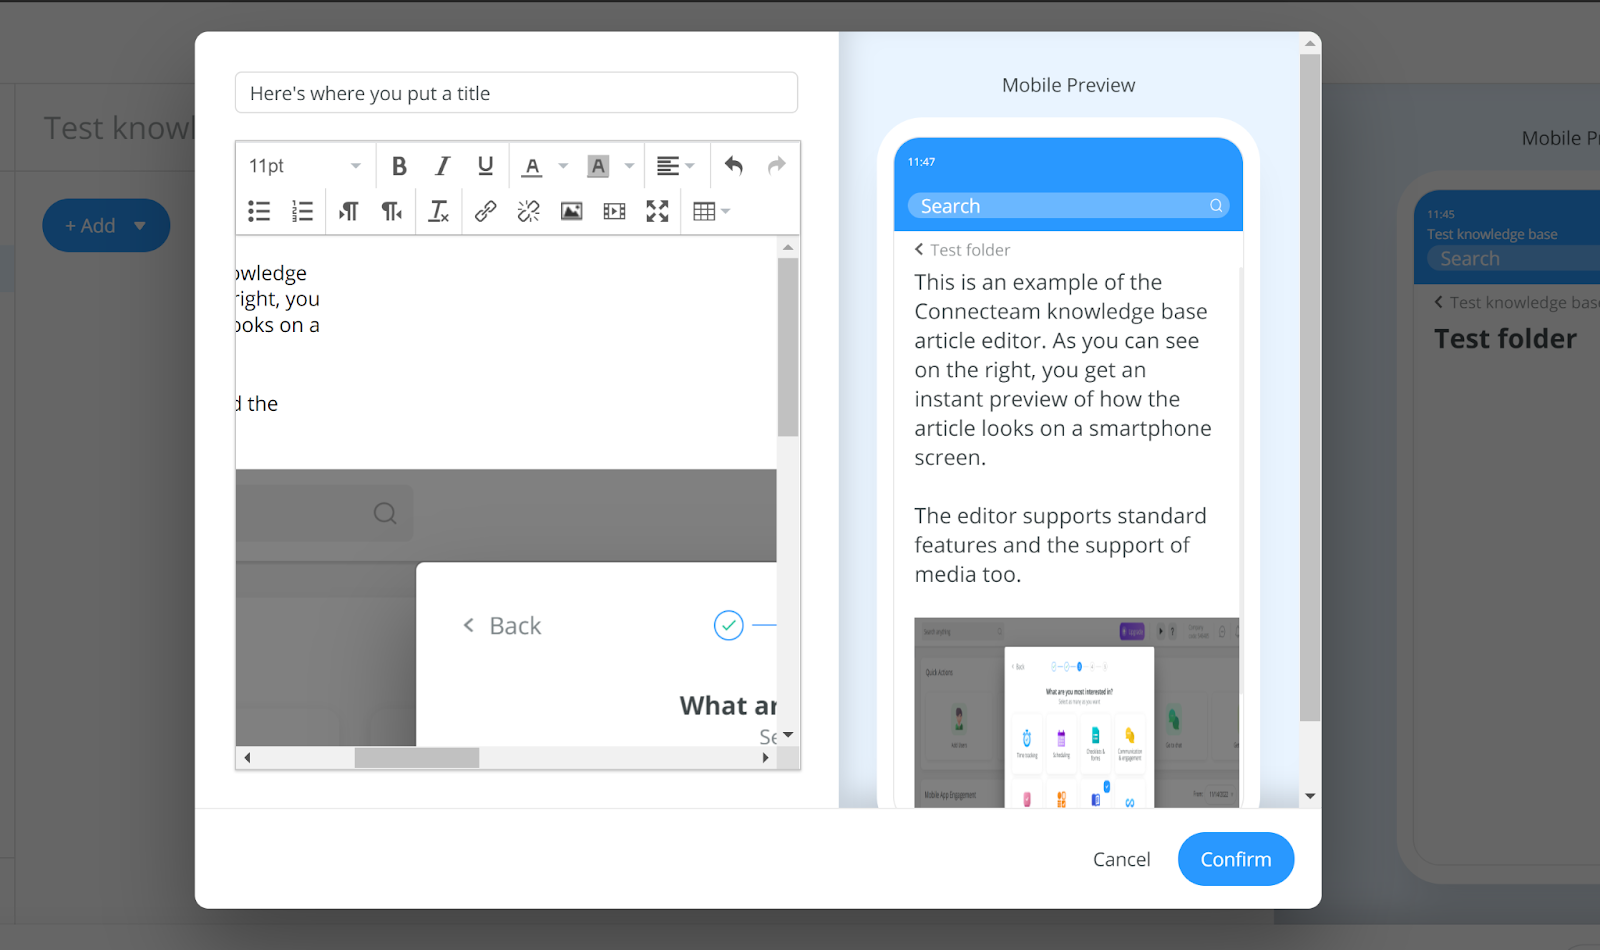Viewport: 1600px width, 950px height.
Task: Click Cancel to discard the article
Action: tap(1121, 859)
